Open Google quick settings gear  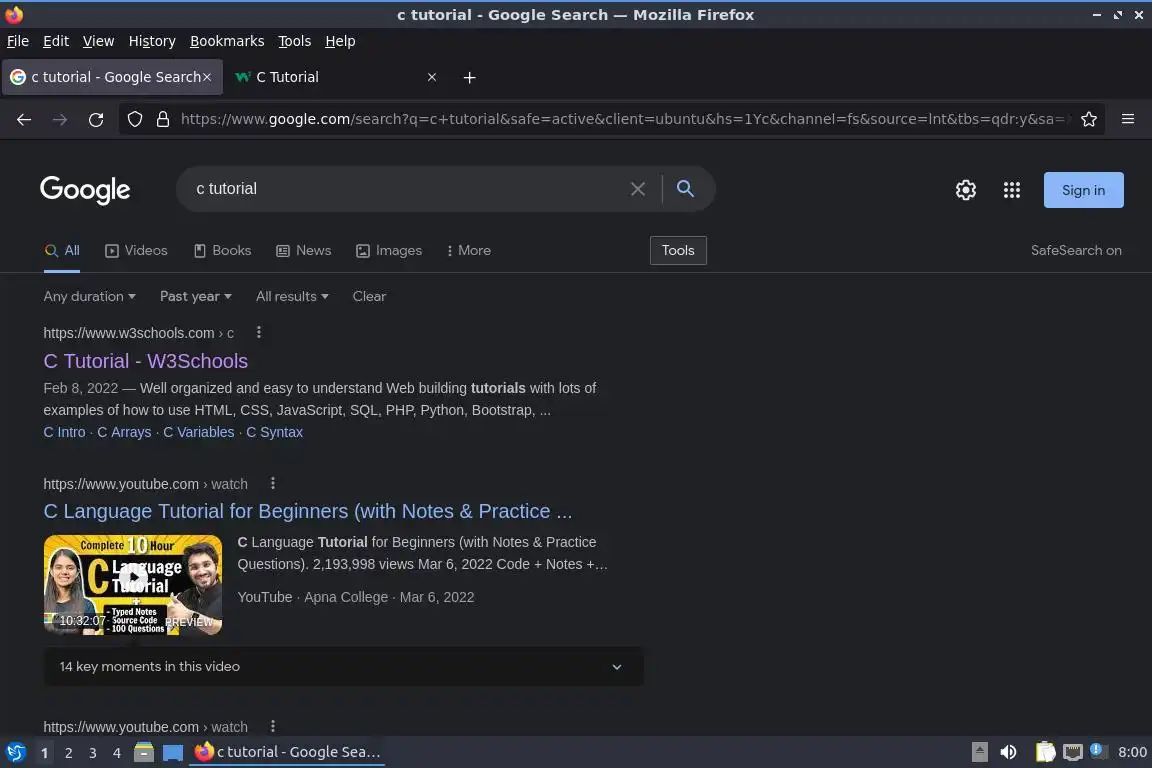(965, 190)
